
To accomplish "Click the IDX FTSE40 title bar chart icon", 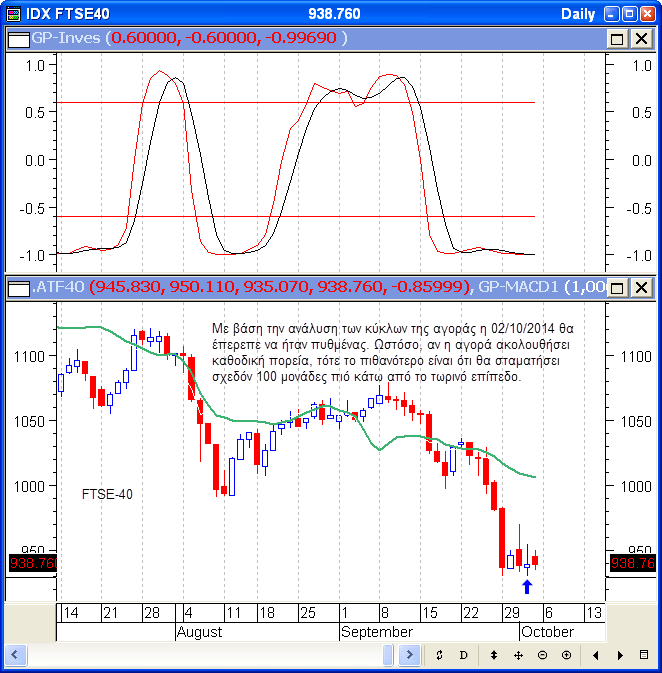I will pos(13,14).
